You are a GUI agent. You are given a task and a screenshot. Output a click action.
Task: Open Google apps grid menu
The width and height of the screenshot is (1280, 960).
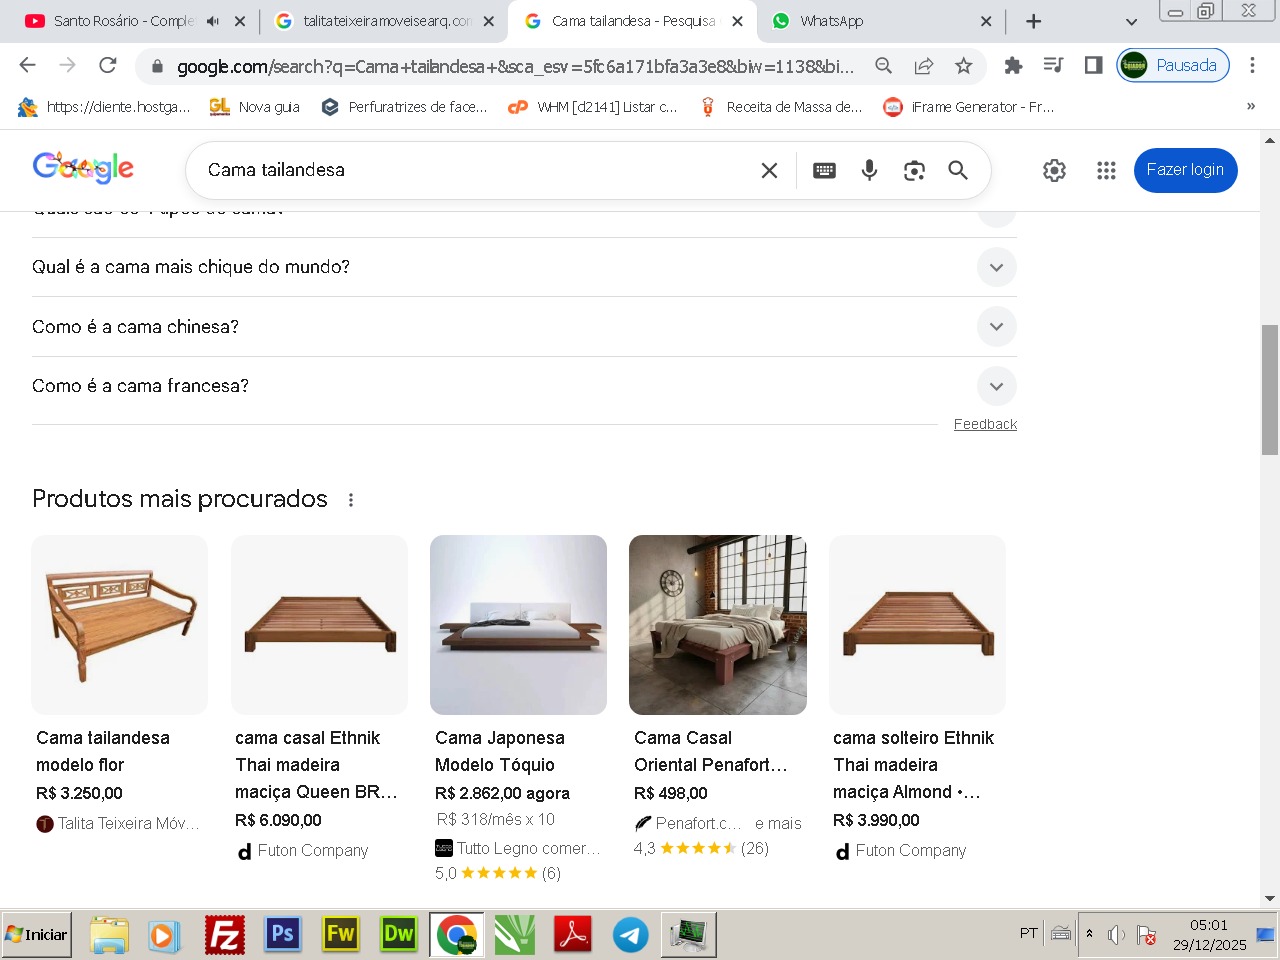pos(1105,170)
